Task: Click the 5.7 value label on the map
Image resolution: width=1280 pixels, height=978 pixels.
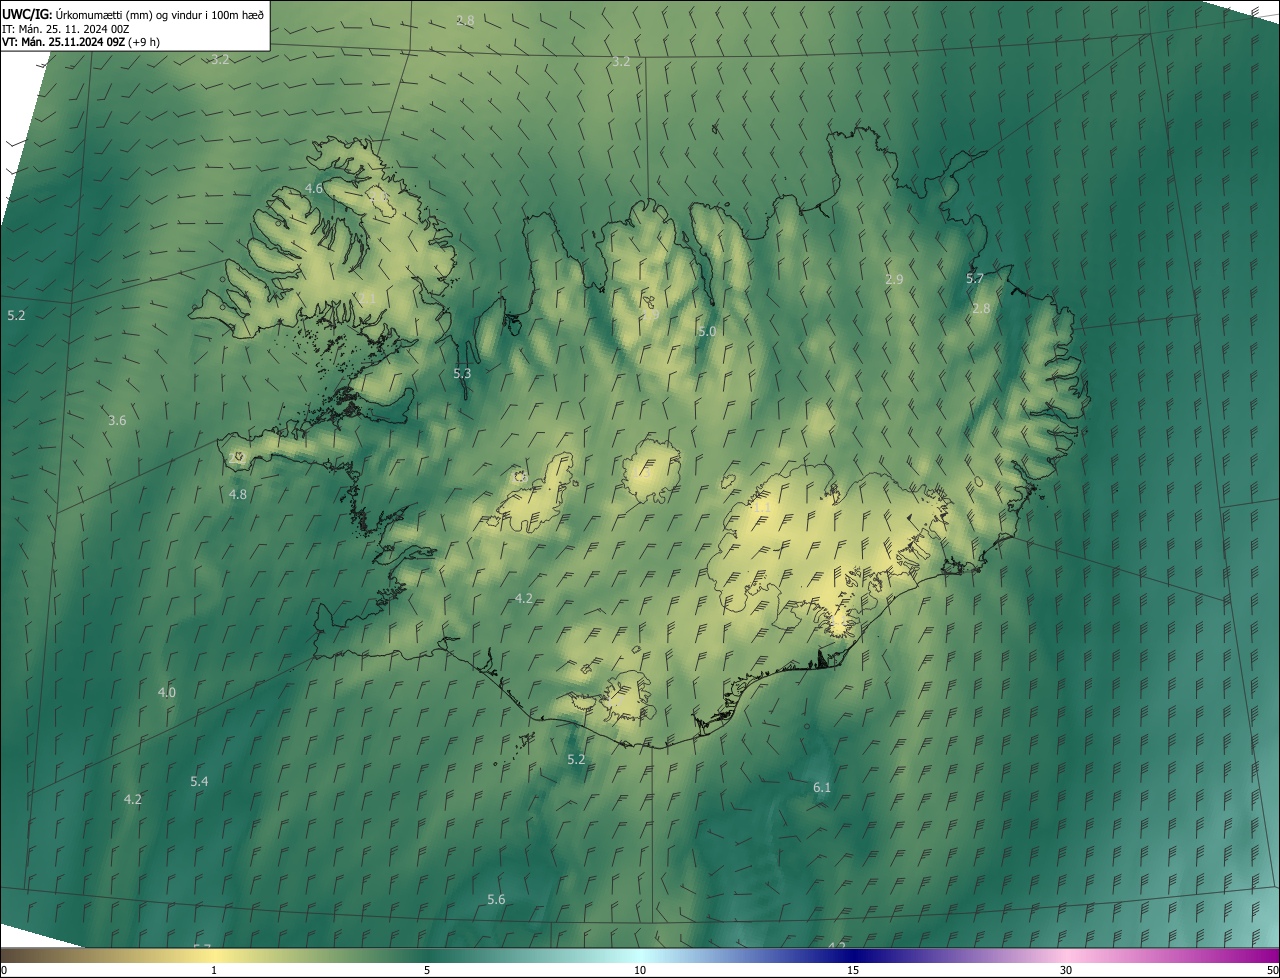Action: pos(975,278)
